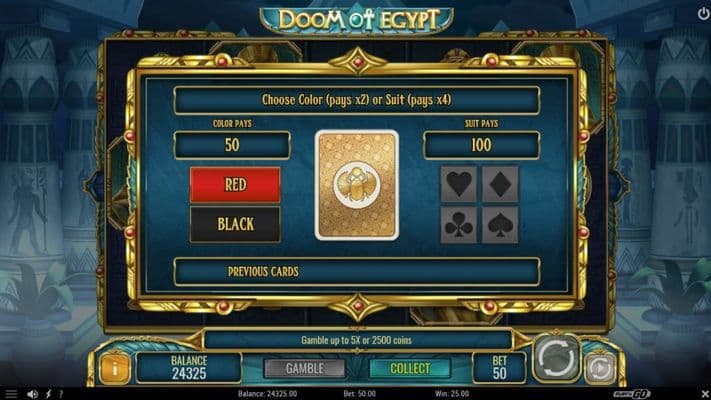Open the orange info paytable button
Viewport: 711px width, 400px height.
115,368
